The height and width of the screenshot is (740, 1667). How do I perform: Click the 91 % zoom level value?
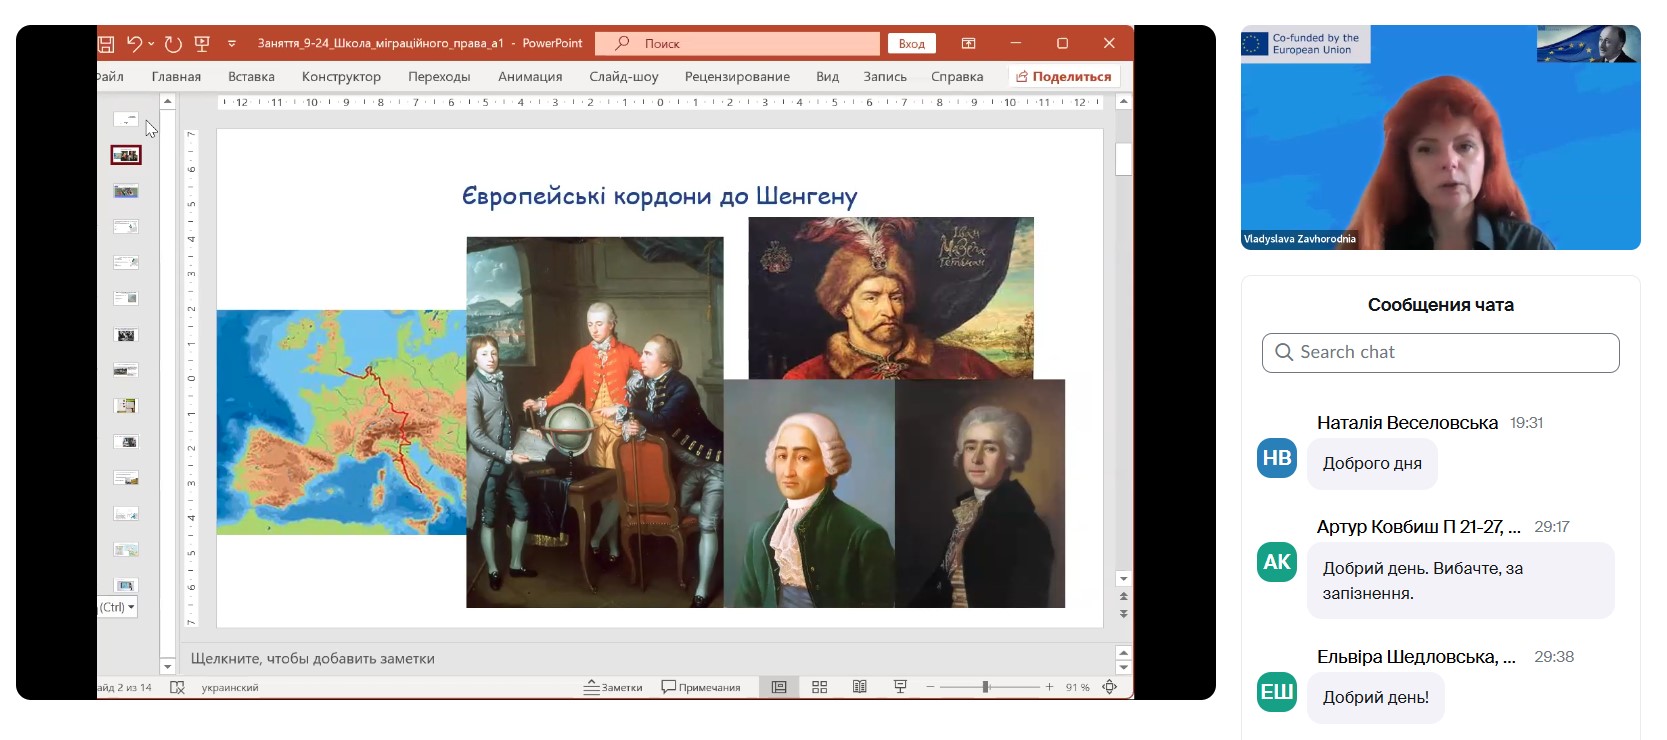click(1077, 687)
